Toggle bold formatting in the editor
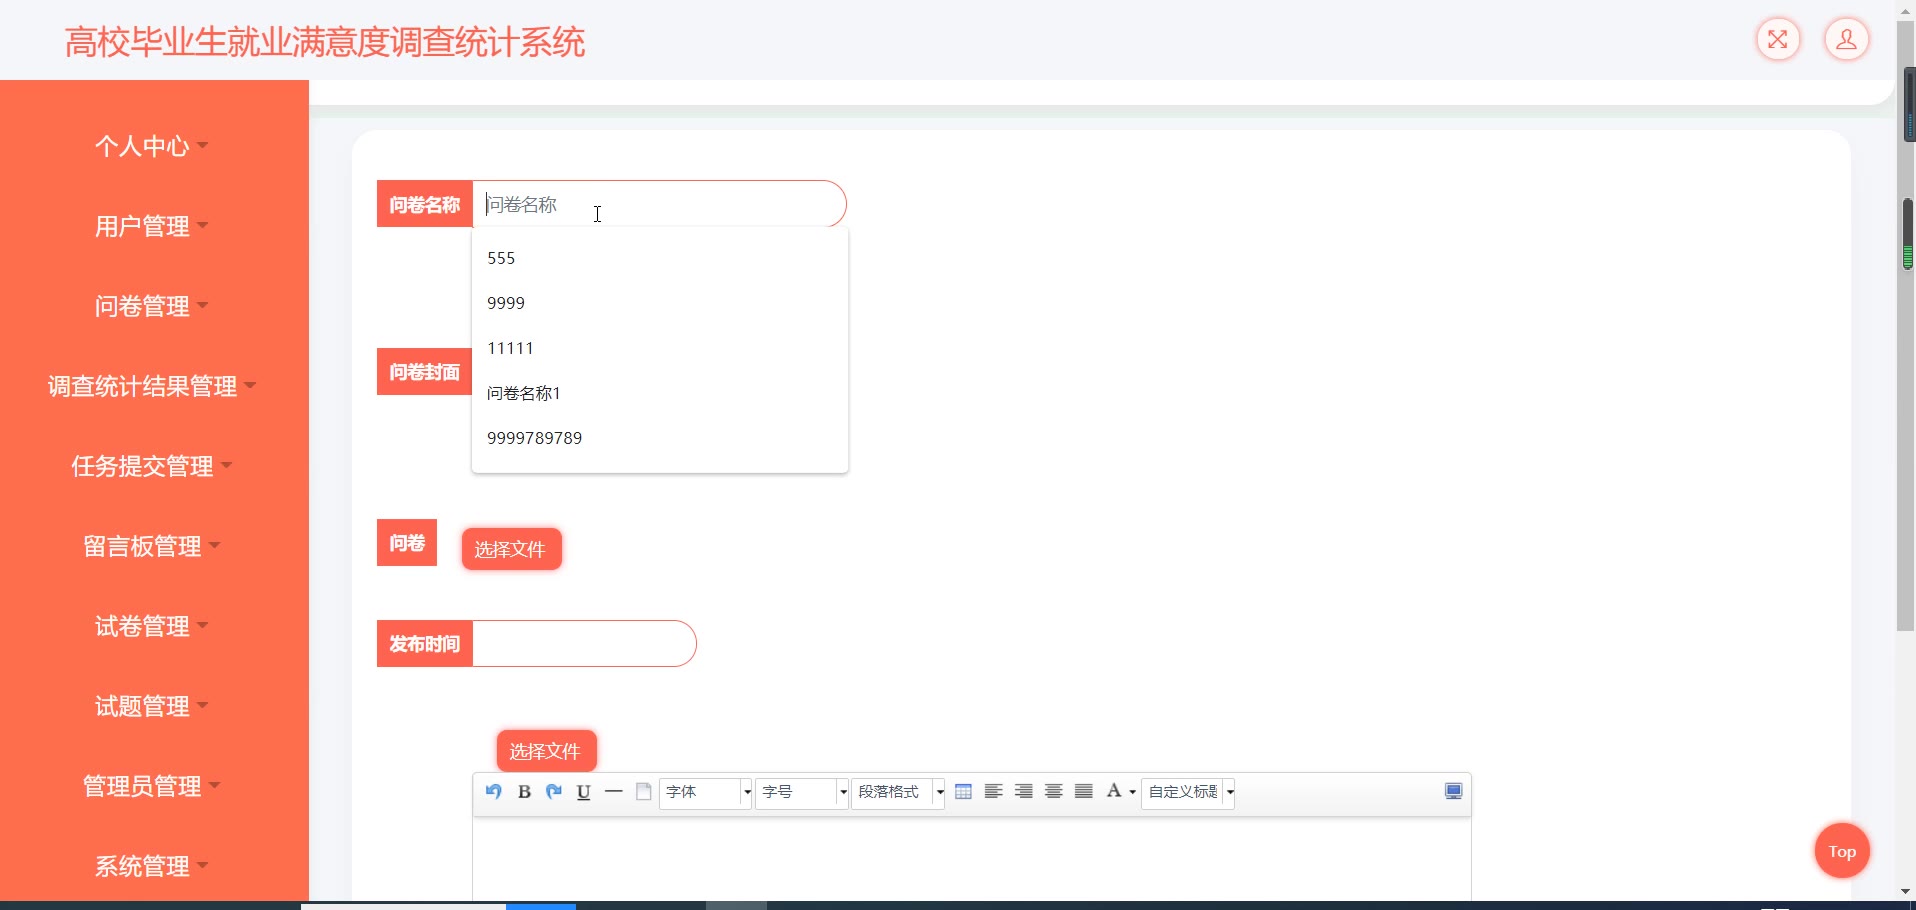The height and width of the screenshot is (910, 1916). (x=524, y=792)
